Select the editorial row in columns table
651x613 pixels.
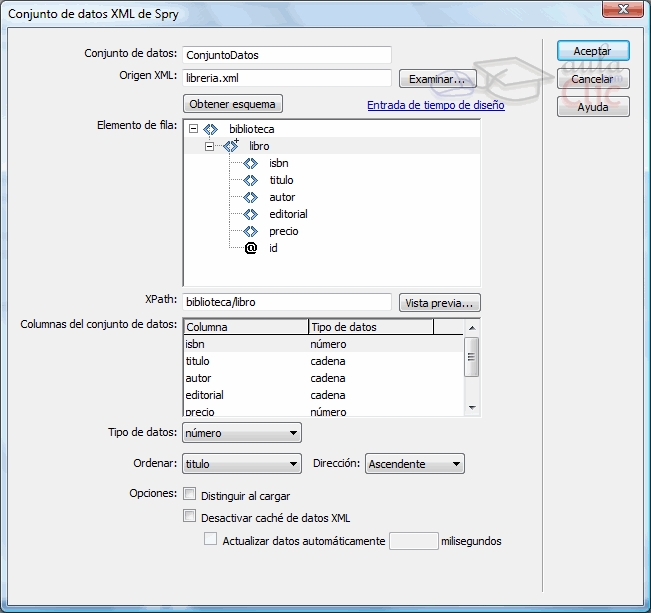(x=323, y=395)
